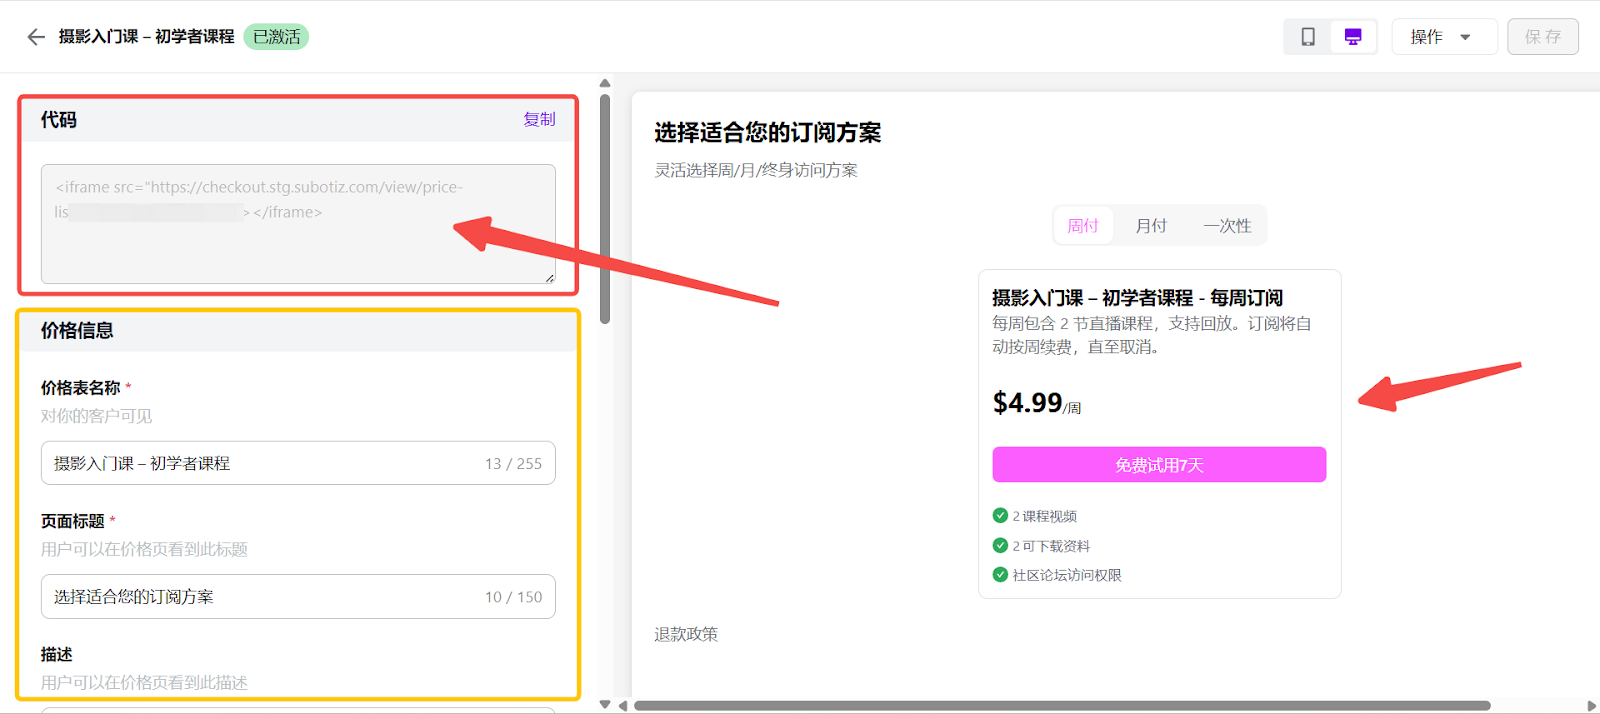Click the back arrow icon
The image size is (1600, 714).
click(x=36, y=37)
